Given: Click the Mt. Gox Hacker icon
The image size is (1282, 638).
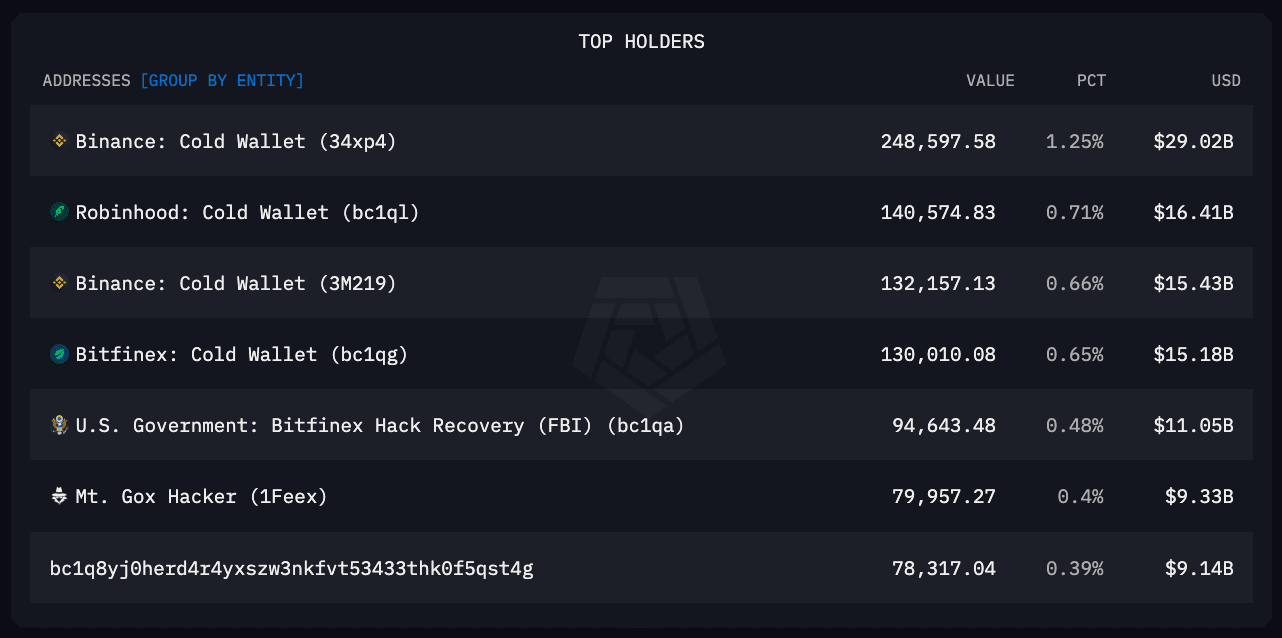Looking at the screenshot, I should pos(59,496).
